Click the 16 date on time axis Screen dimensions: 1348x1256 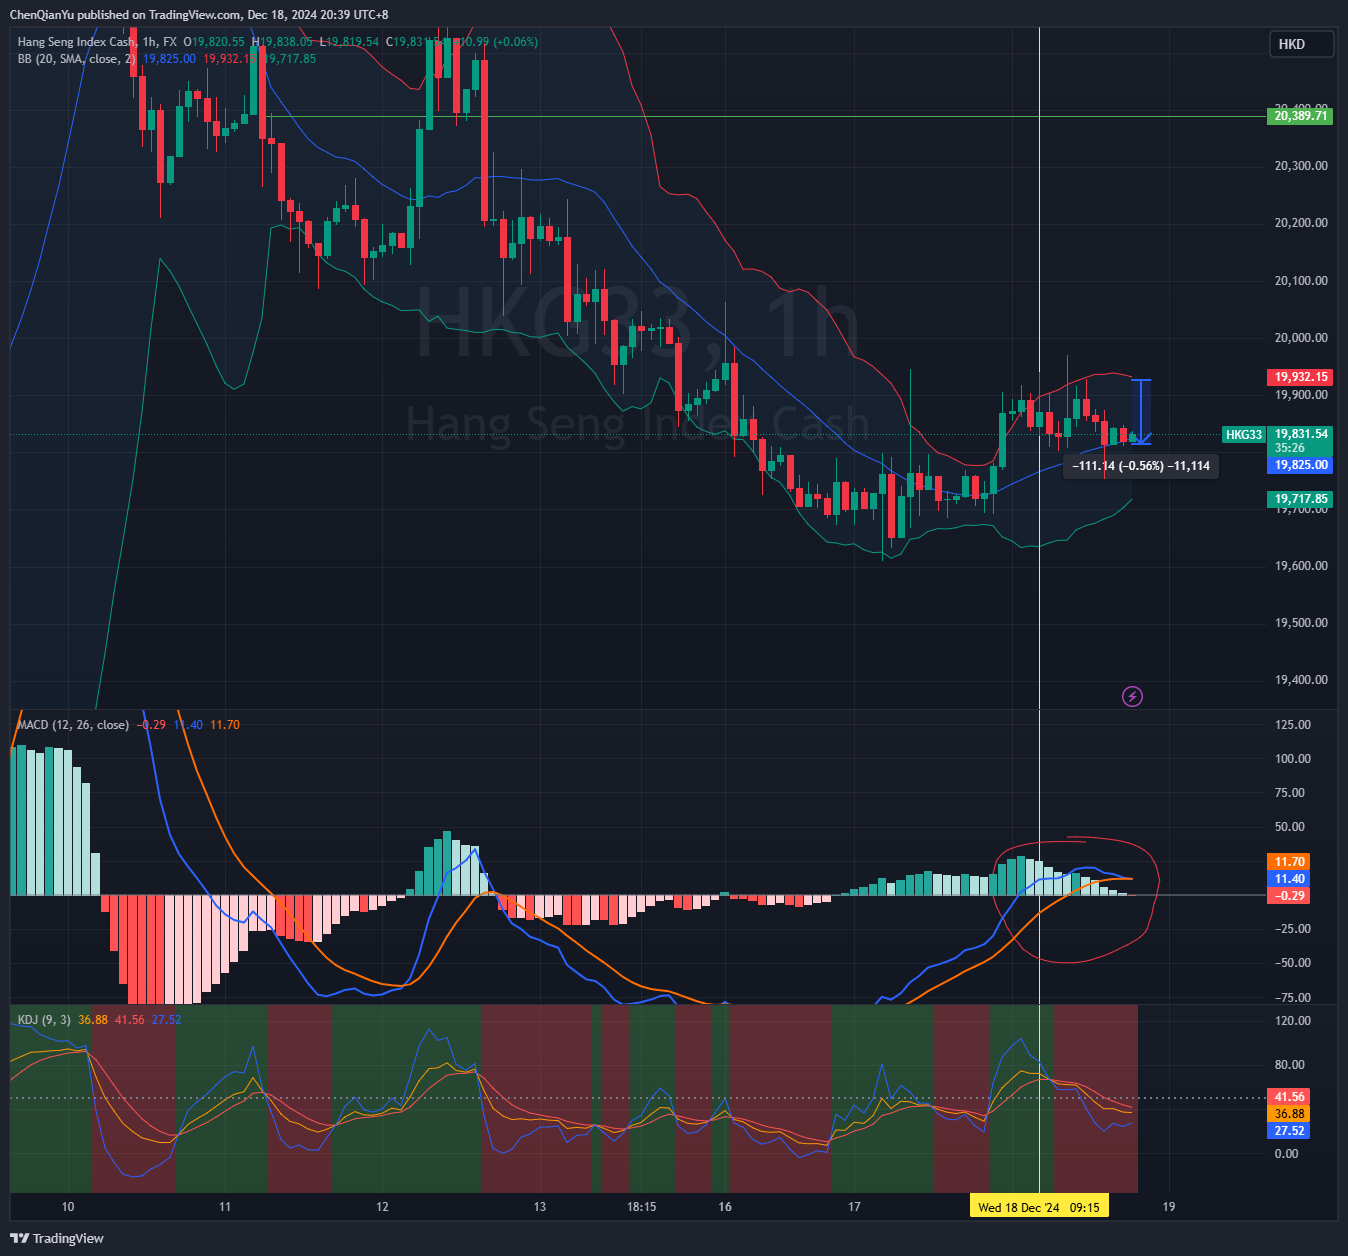725,1207
